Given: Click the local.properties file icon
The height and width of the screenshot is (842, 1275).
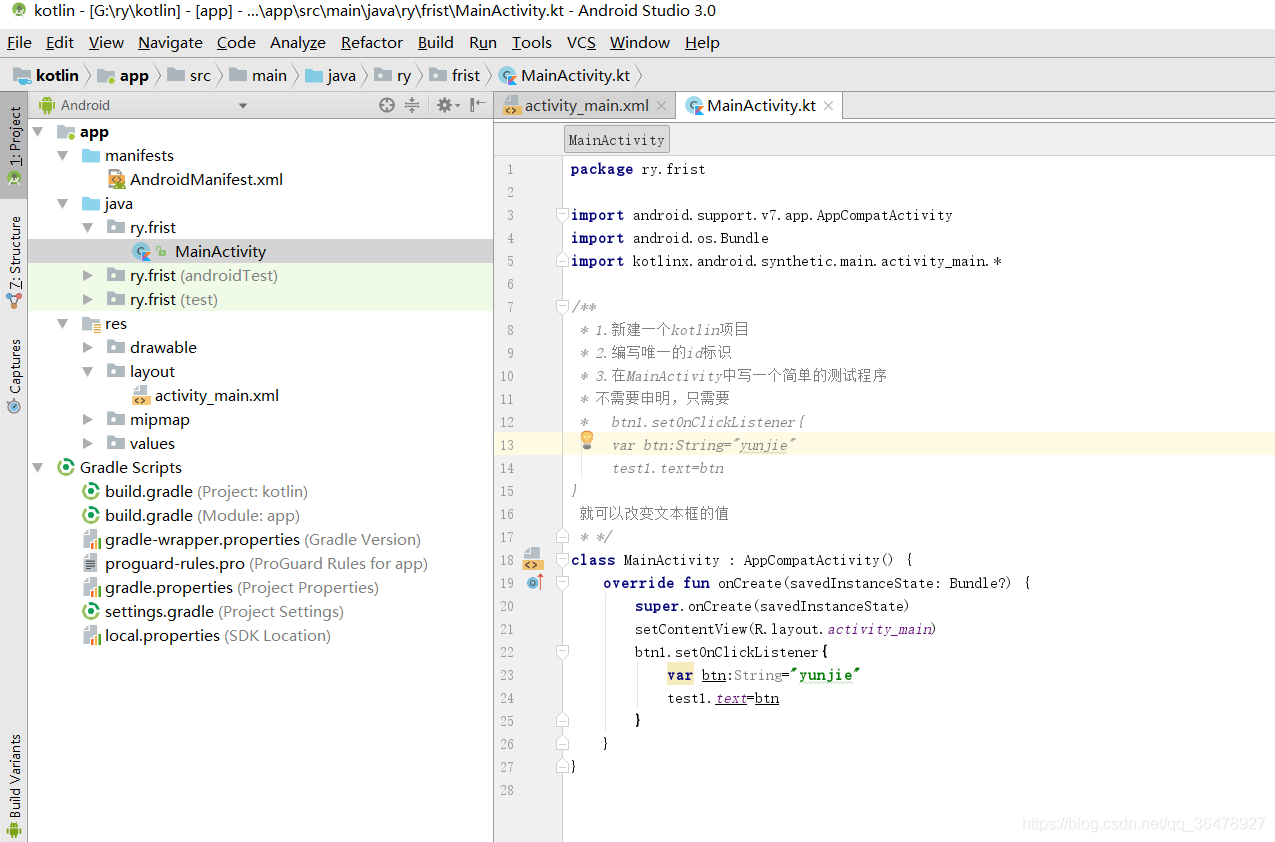Looking at the screenshot, I should (x=91, y=636).
